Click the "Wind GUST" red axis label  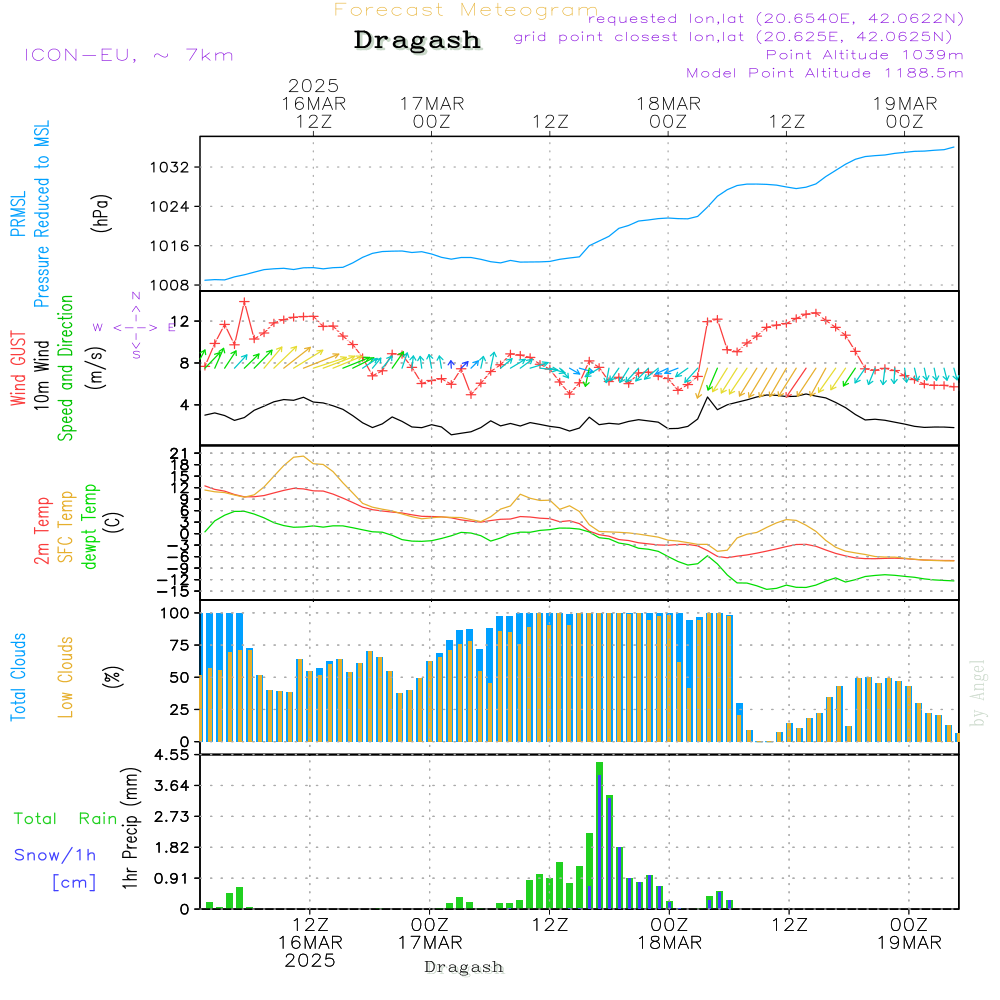point(18,370)
